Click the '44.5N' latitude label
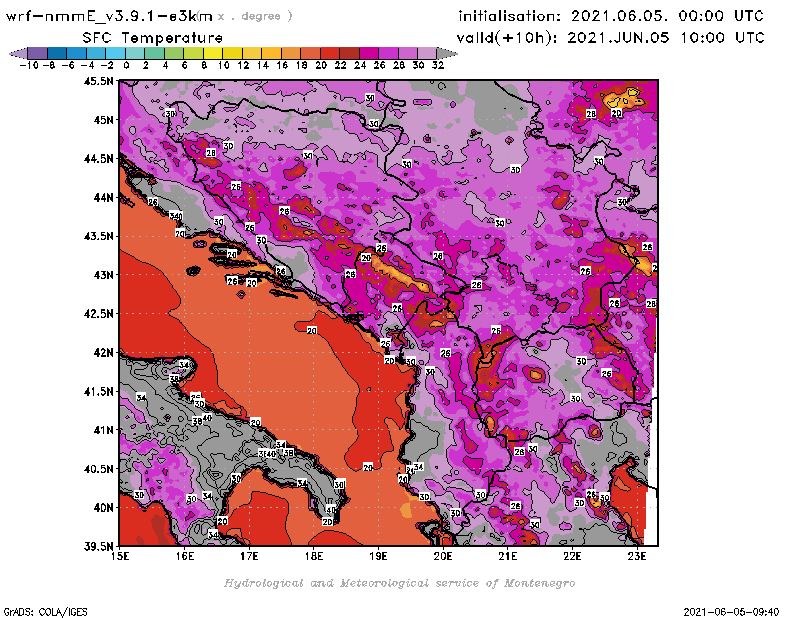 (x=98, y=159)
